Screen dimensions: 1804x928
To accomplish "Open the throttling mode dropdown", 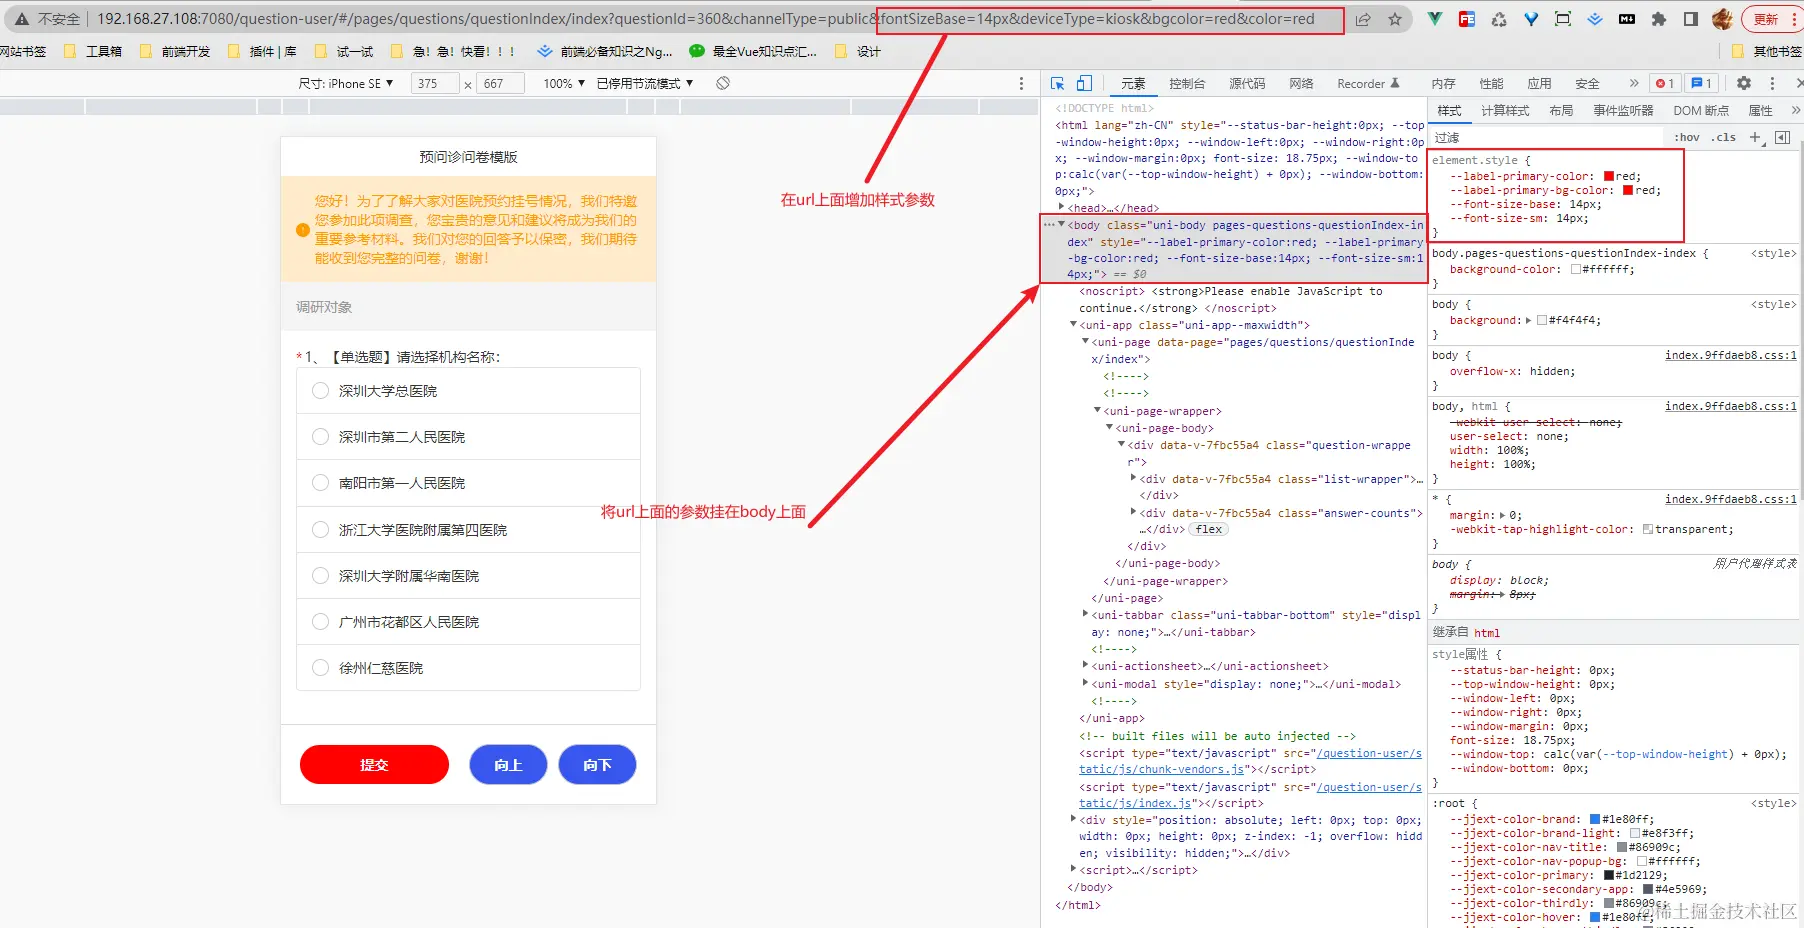I will (645, 83).
